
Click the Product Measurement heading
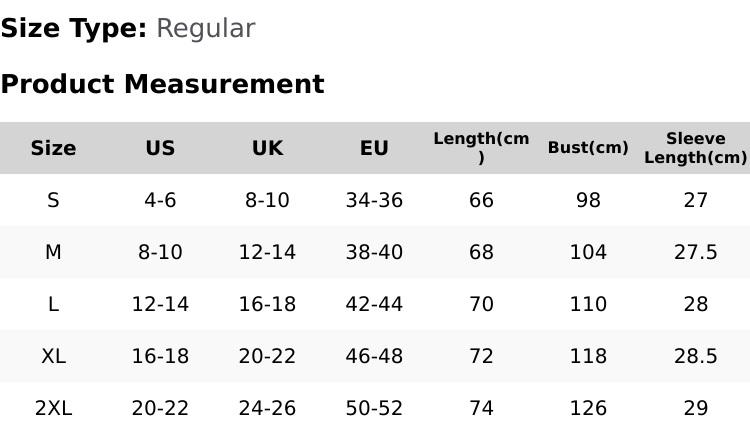coord(163,84)
